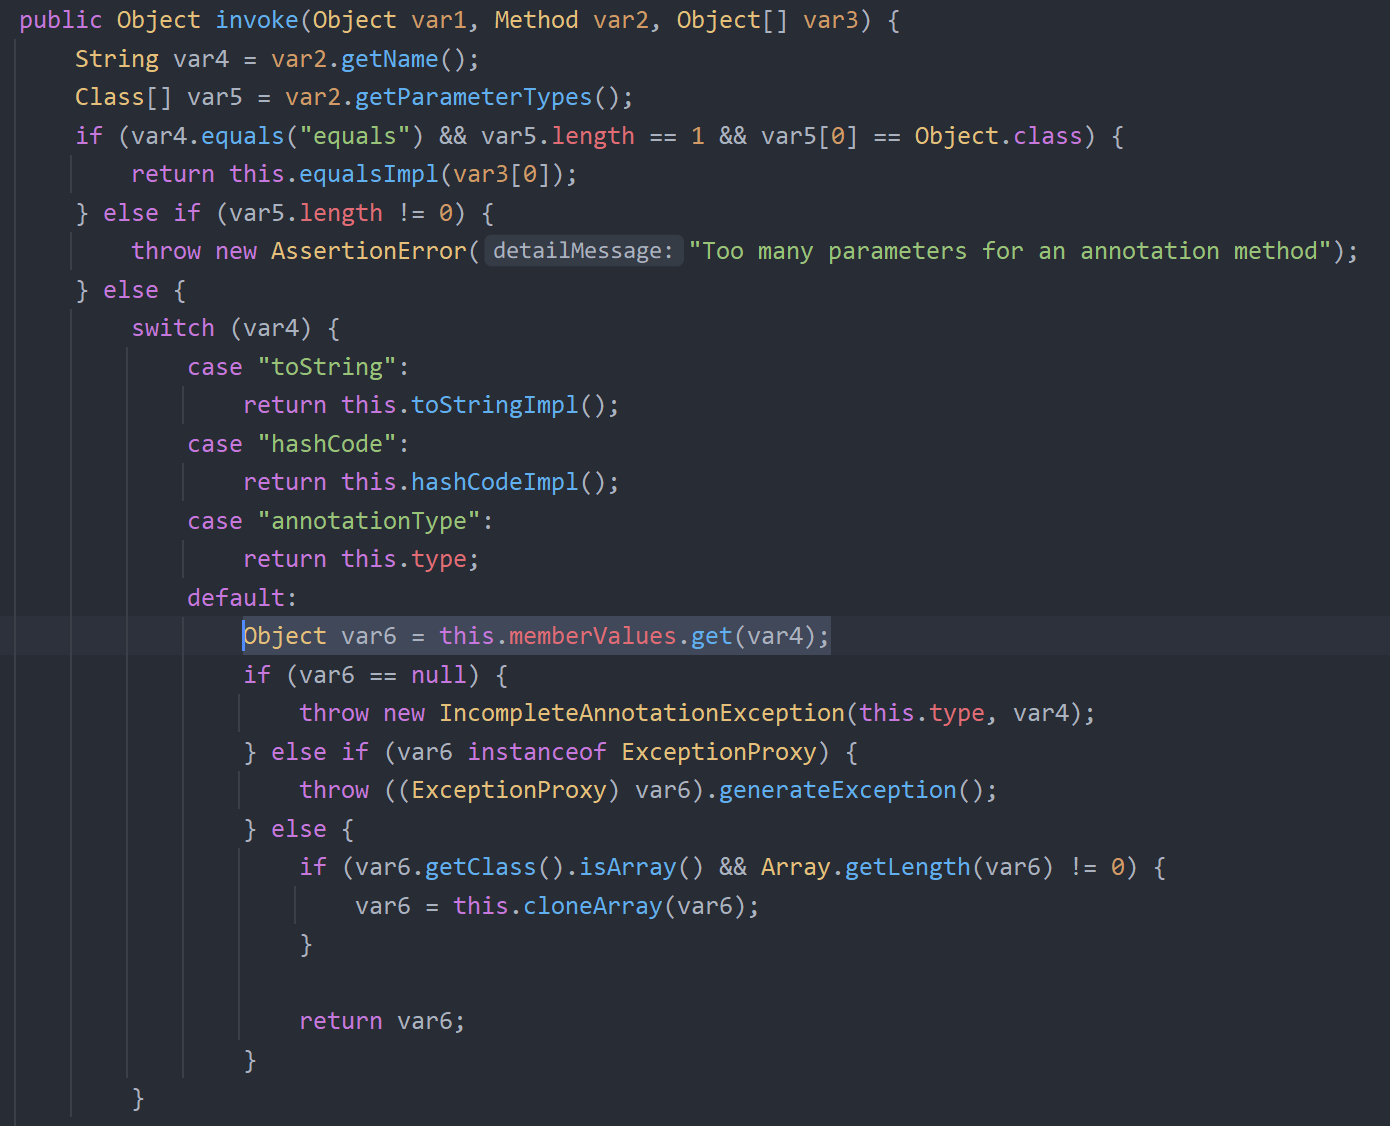Click Array.getLength method call
This screenshot has height=1126, width=1390.
point(907,867)
